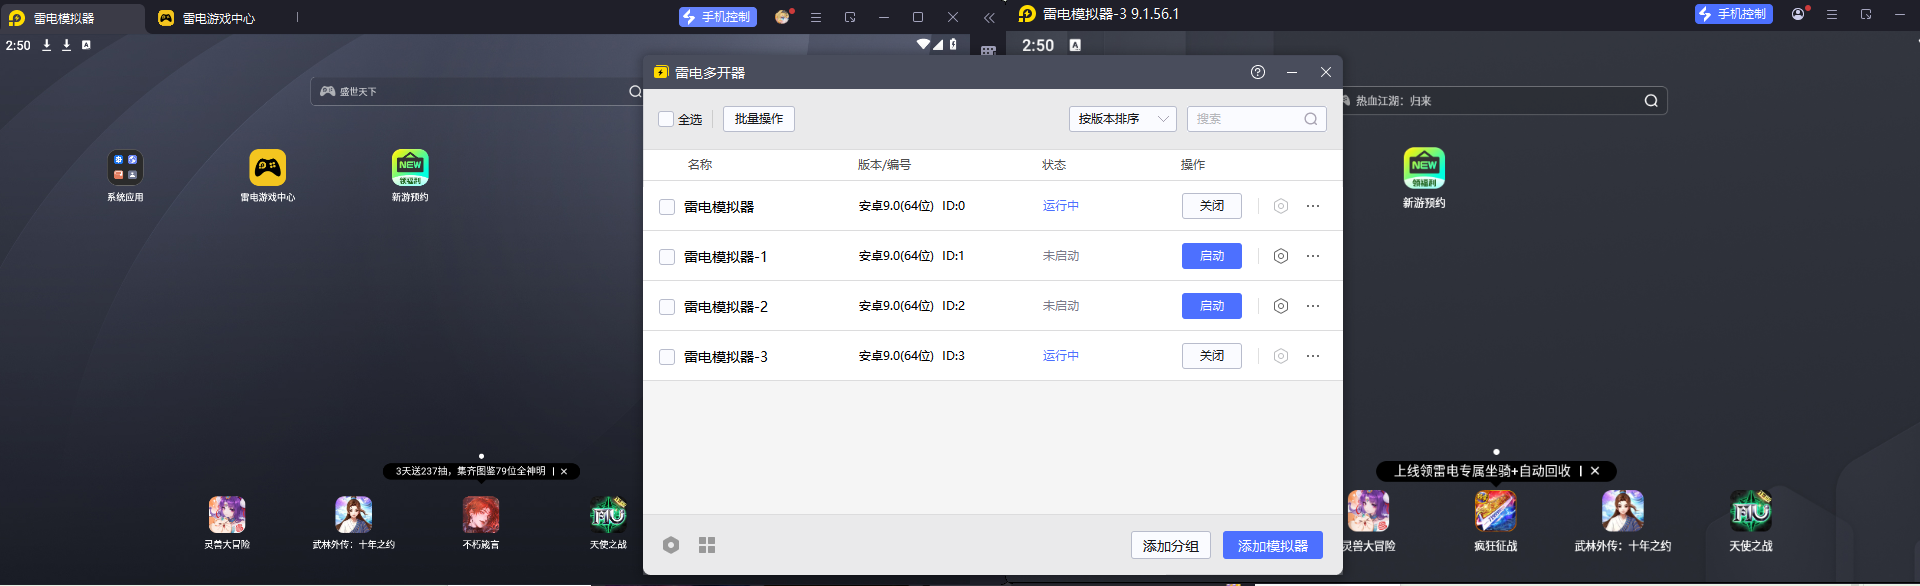Image resolution: width=1920 pixels, height=586 pixels.
Task: Open hamburger menu in right emulator title bar
Action: (1831, 14)
